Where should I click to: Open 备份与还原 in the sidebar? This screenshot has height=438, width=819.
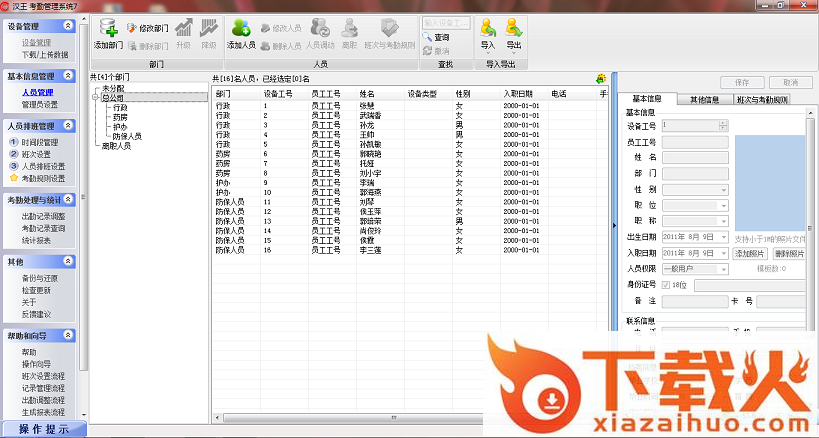[x=40, y=278]
